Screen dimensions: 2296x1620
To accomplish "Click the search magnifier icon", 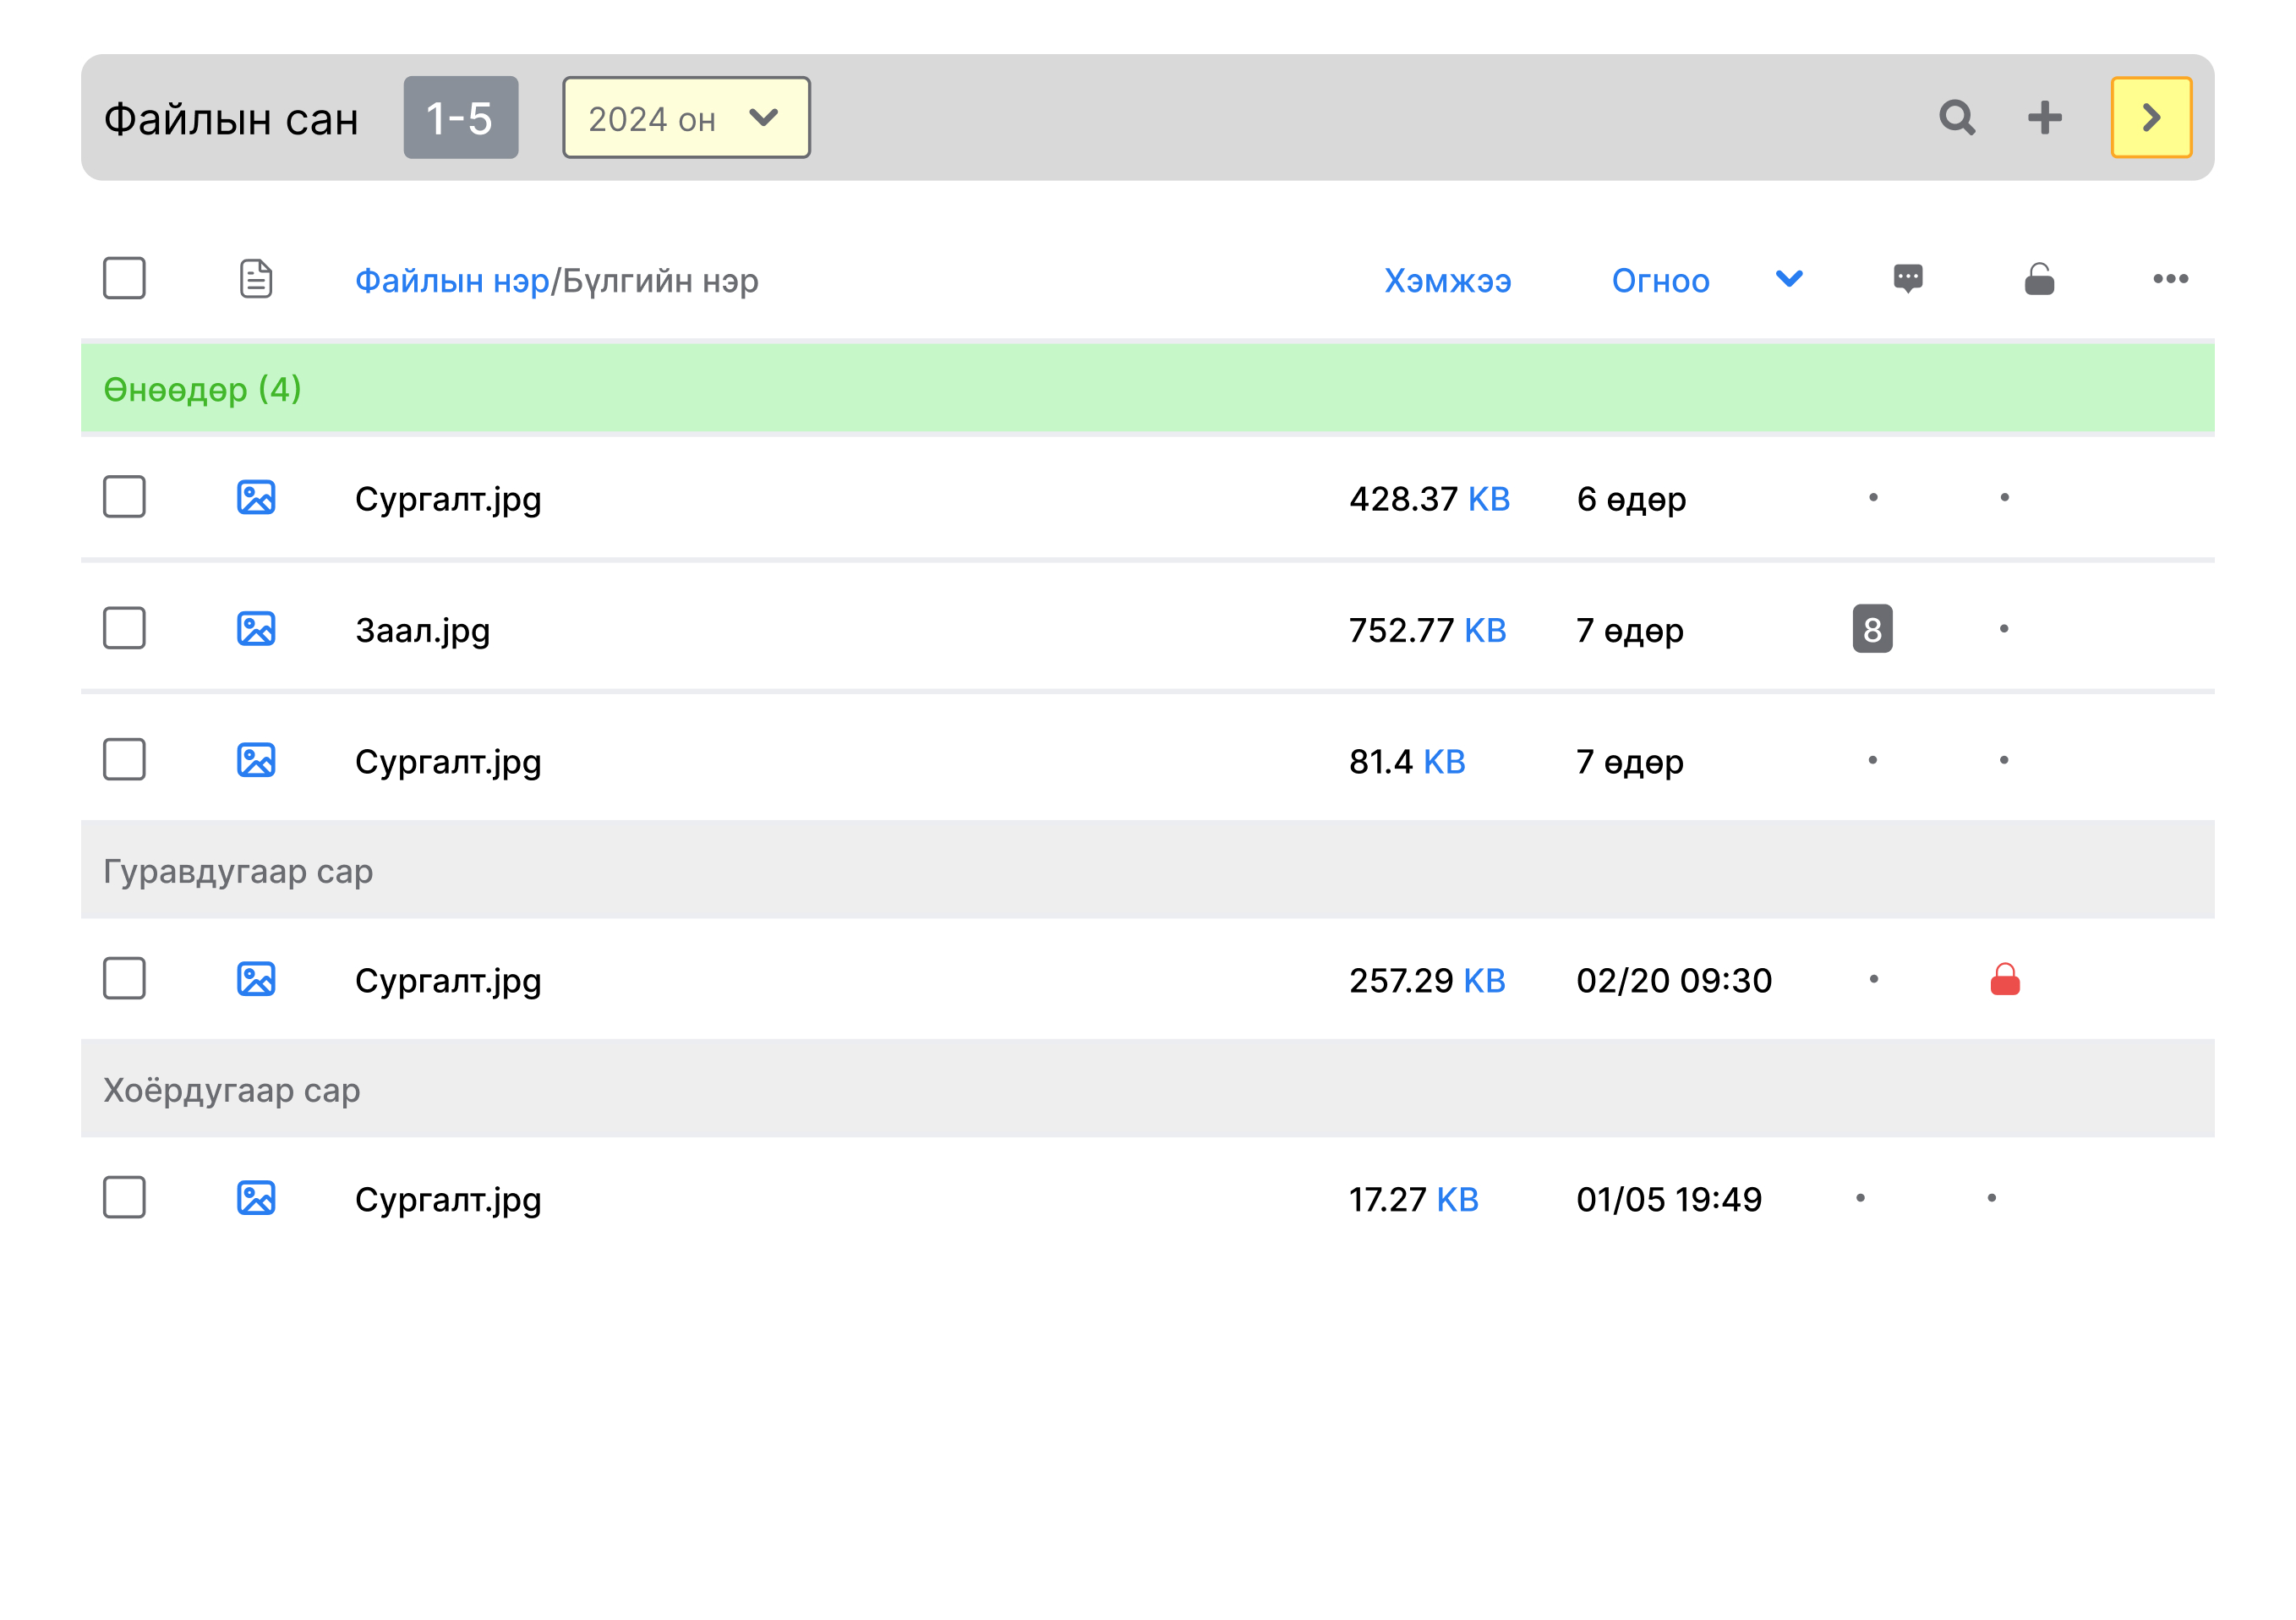I will [x=1956, y=118].
